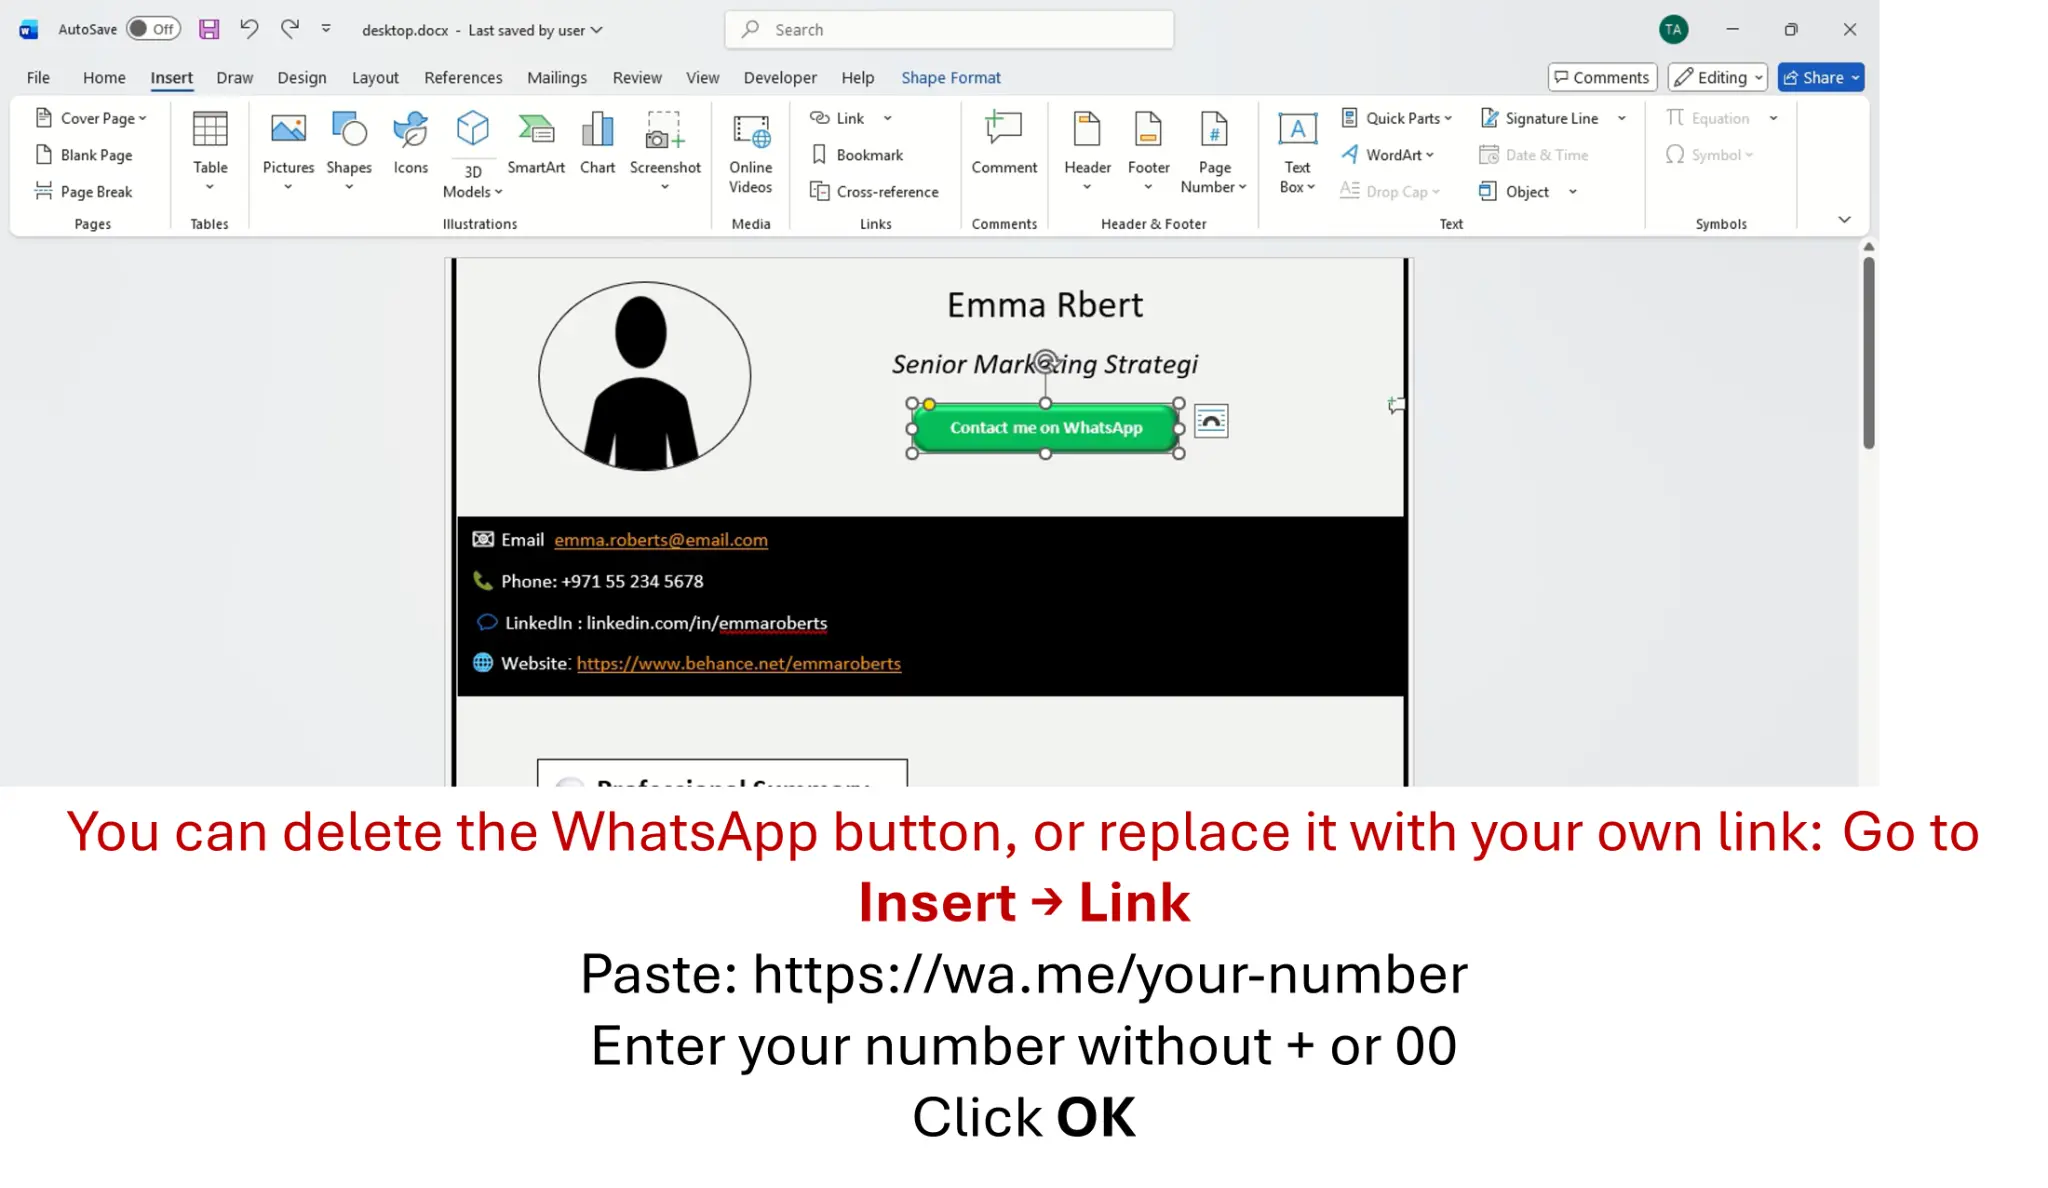Insert a Chart

point(597,140)
